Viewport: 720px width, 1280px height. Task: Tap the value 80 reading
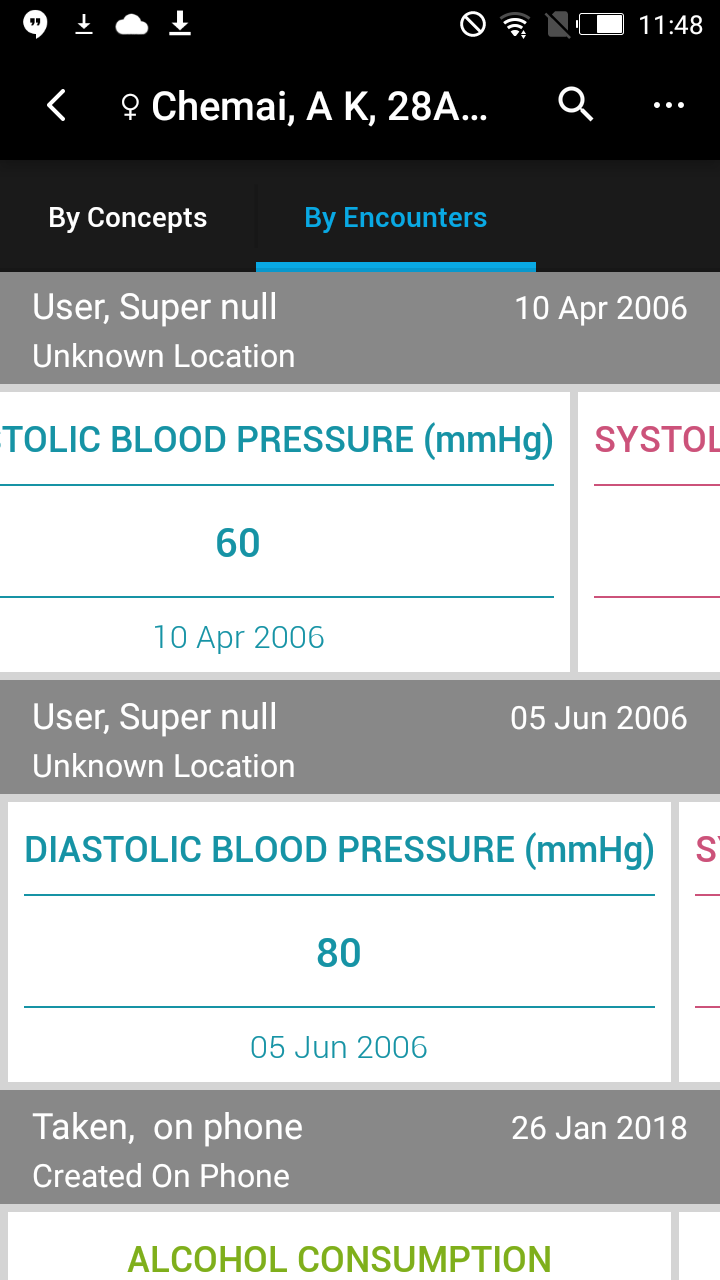click(339, 953)
